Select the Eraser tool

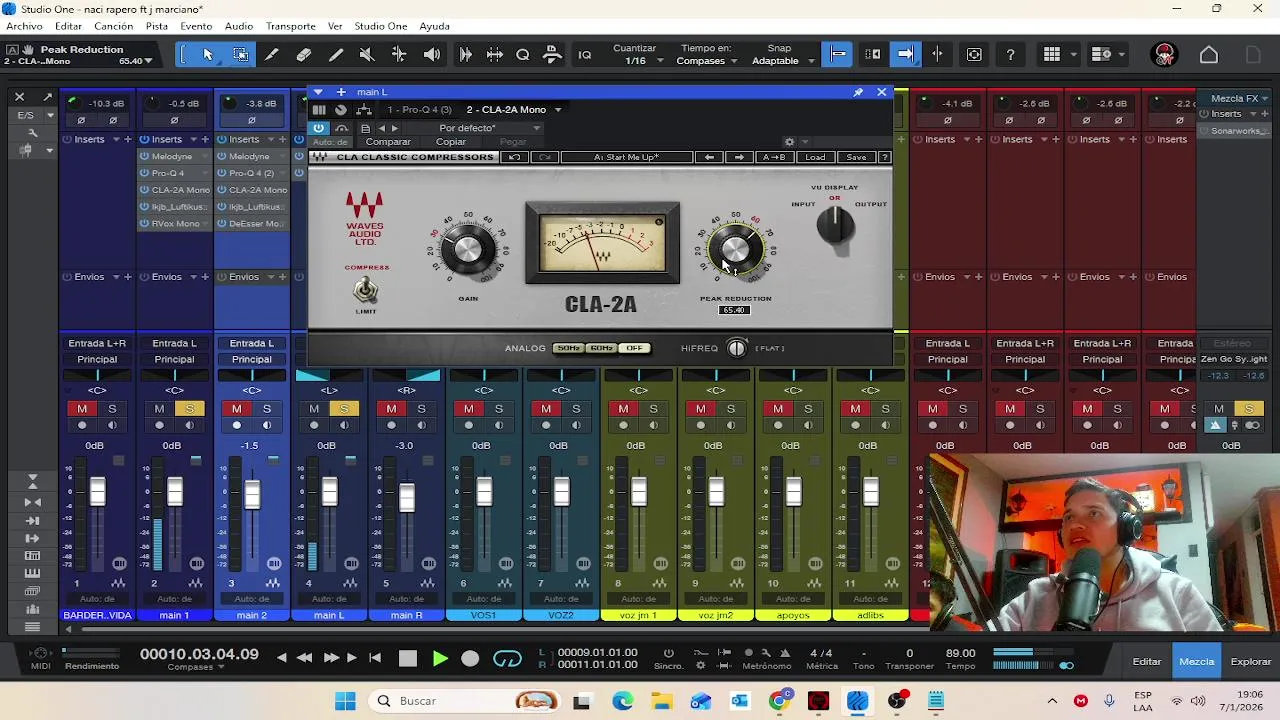(x=303, y=55)
